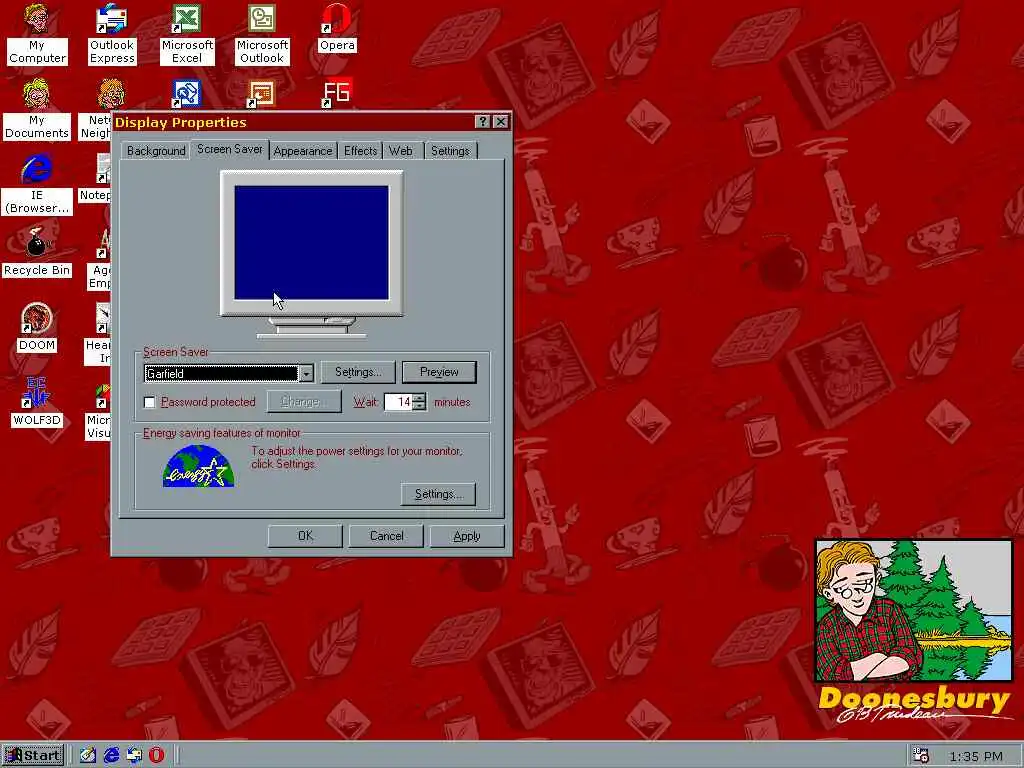Select the Microsoft Excel desktop shortcut
Viewport: 1024px width, 768px height.
(x=187, y=33)
